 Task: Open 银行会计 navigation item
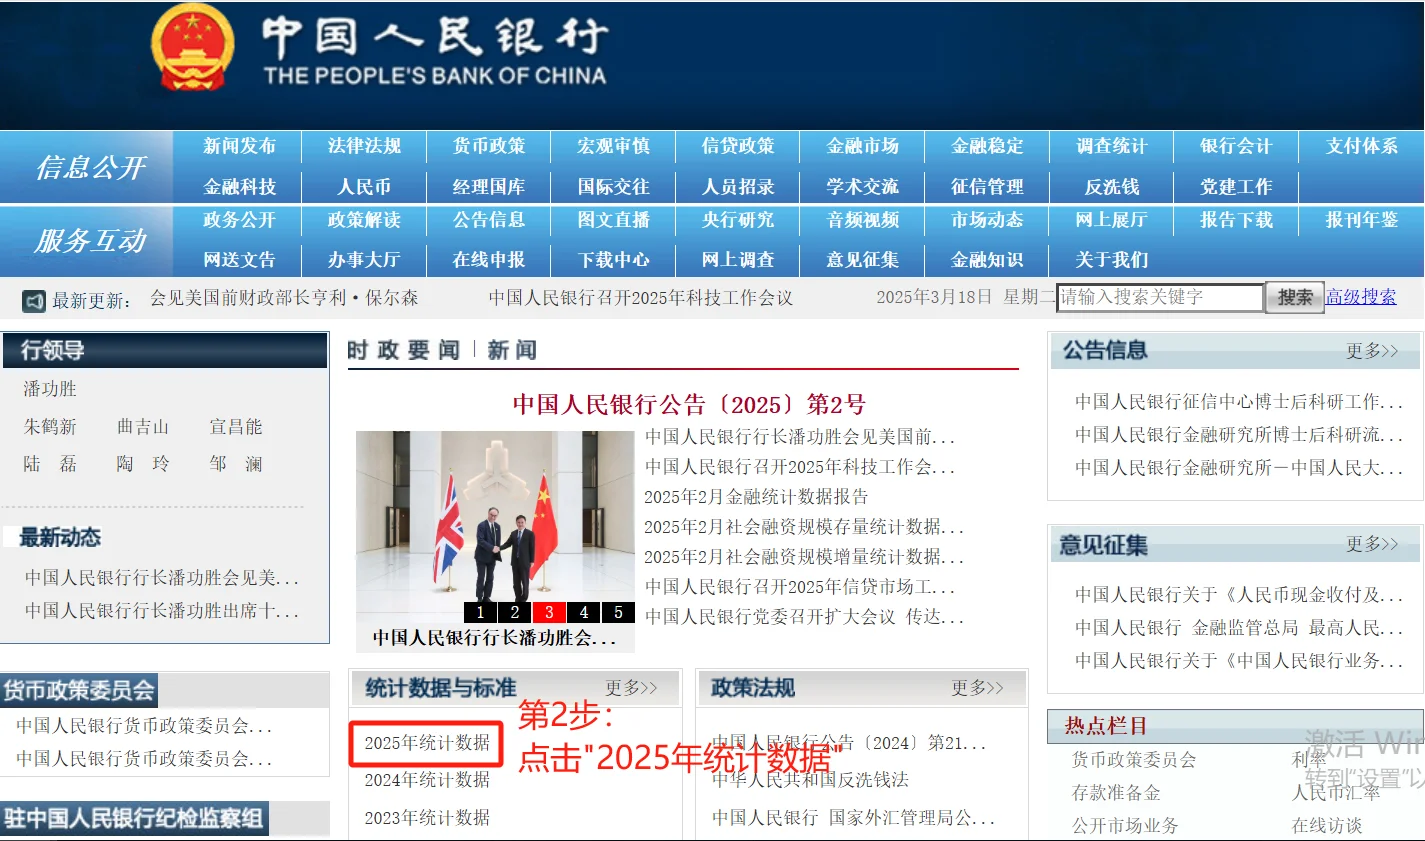click(1236, 146)
